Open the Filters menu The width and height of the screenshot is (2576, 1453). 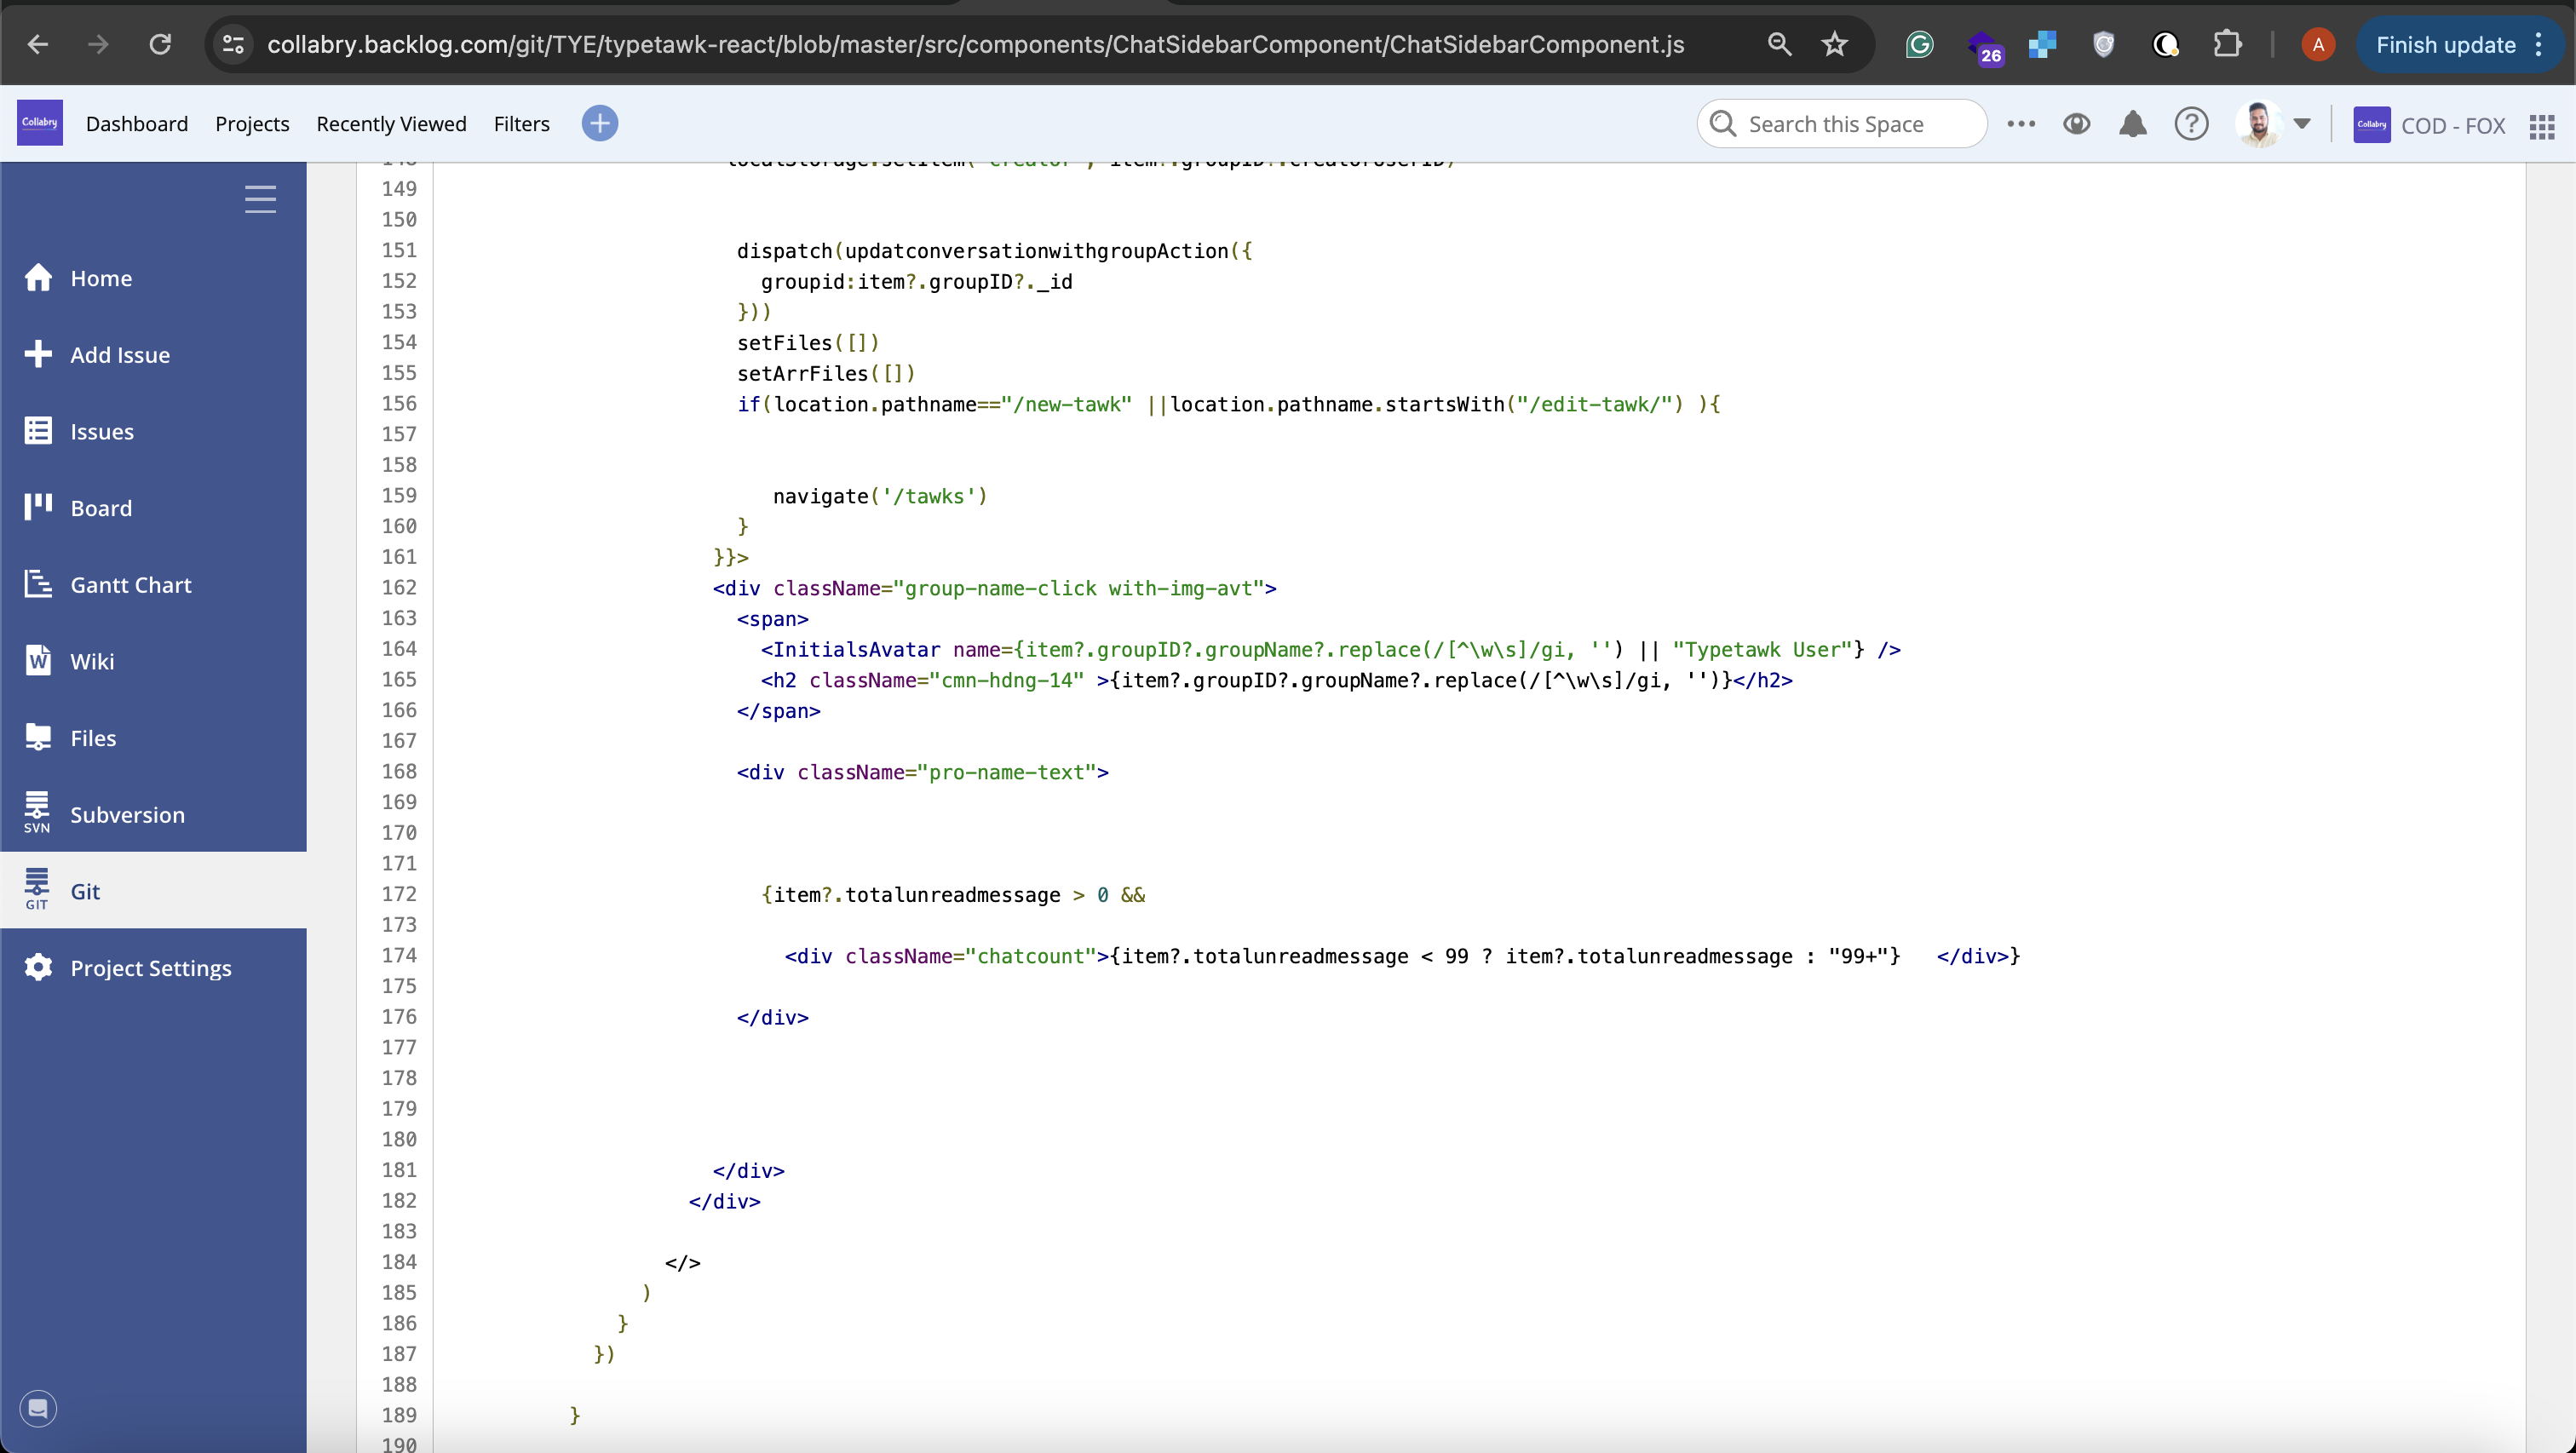pyautogui.click(x=522, y=124)
